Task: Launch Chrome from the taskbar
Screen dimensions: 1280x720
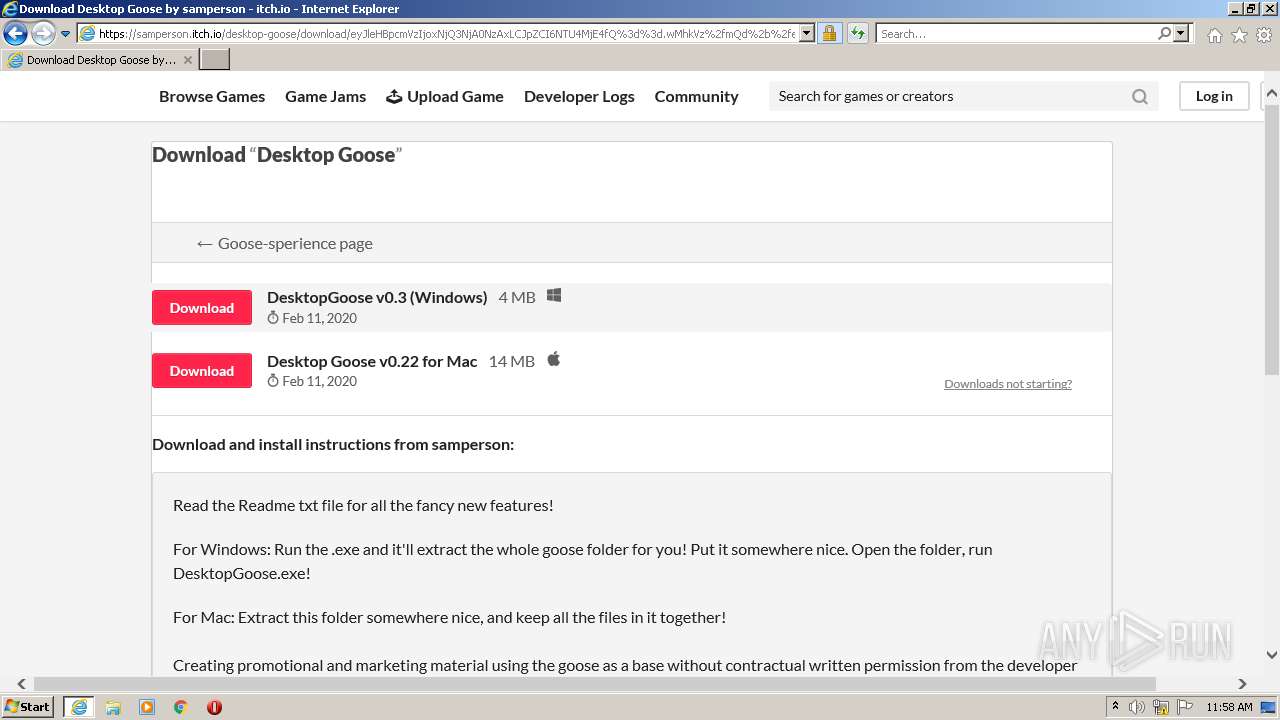Action: [x=181, y=707]
